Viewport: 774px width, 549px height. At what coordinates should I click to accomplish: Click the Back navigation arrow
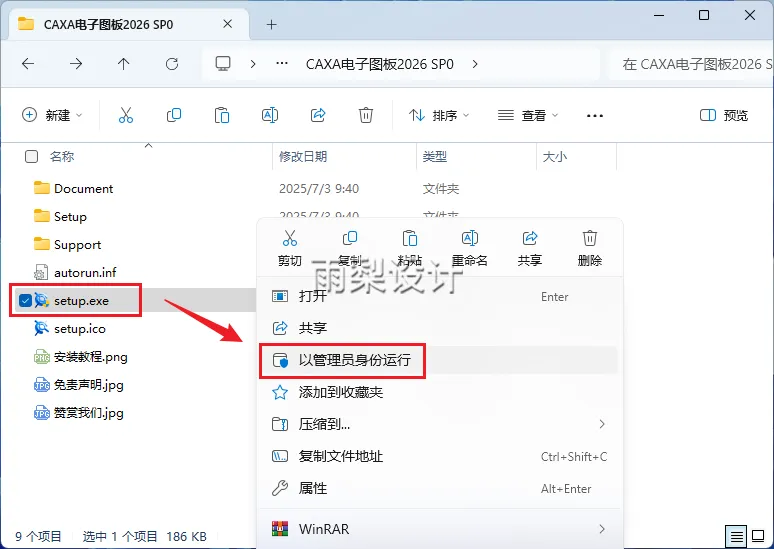(x=28, y=64)
